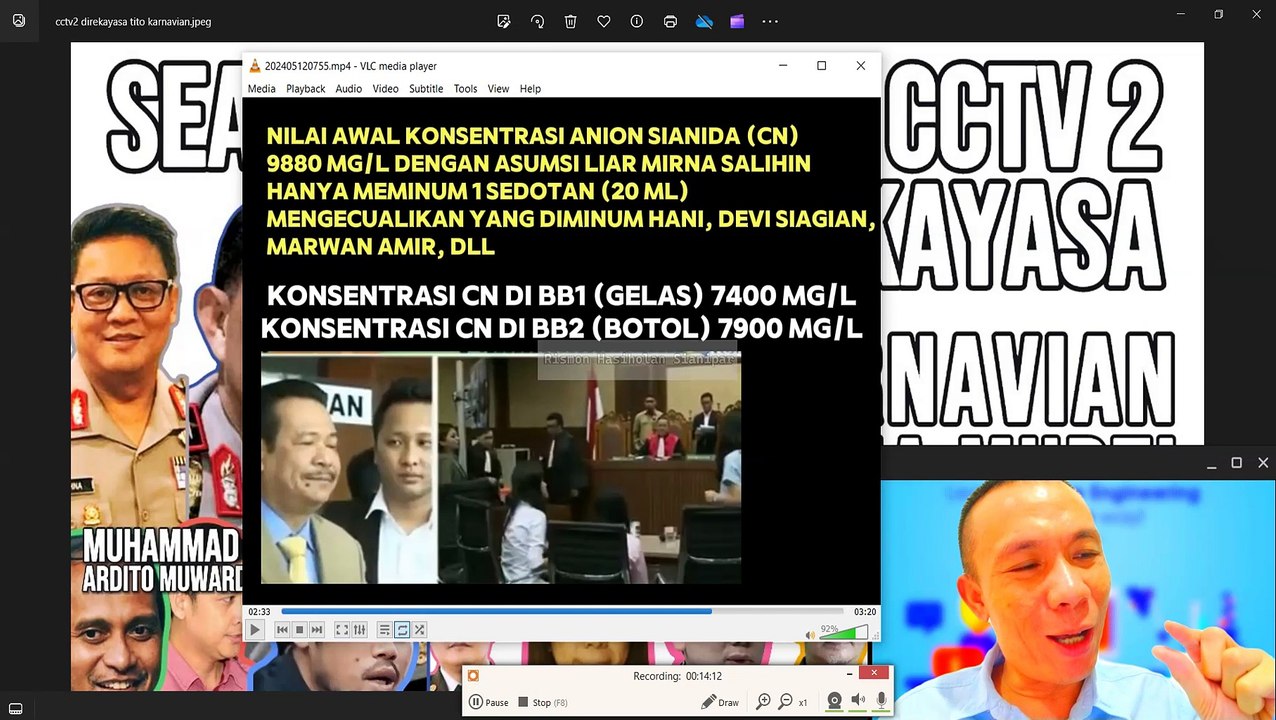Open the Video menu in VLC
This screenshot has height=720, width=1276.
(x=385, y=89)
